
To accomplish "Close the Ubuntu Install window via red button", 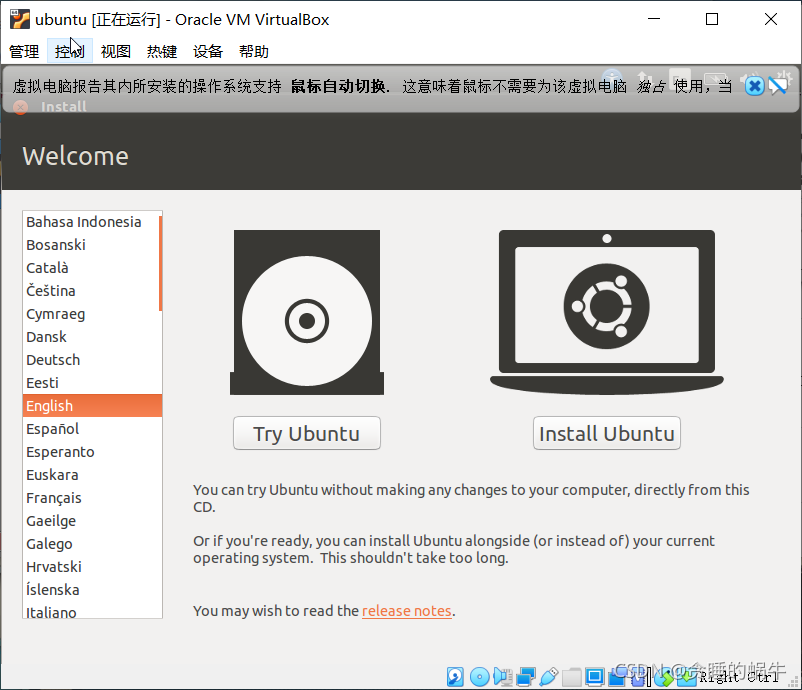I will [20, 107].
